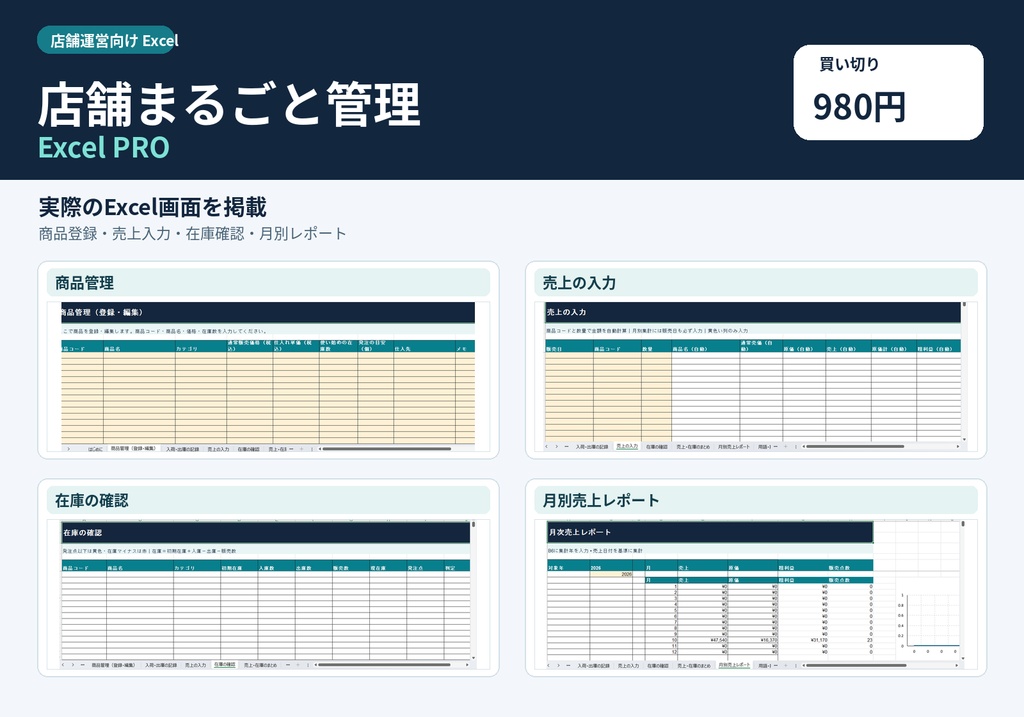Open 入荷・出庫の記録 tab in 商品管理 screenshot
This screenshot has width=1024, height=717.
[x=182, y=449]
